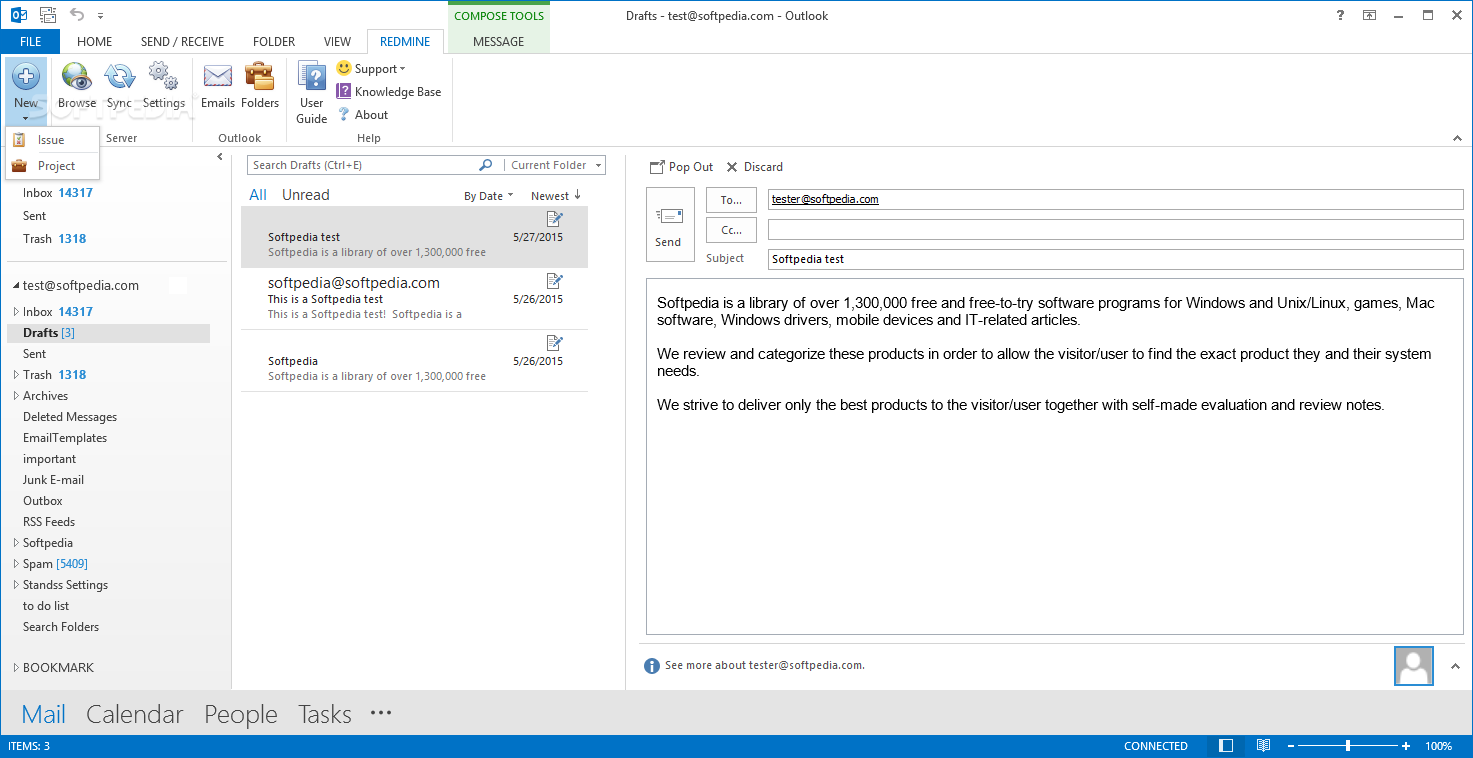
Task: Click into the Cc address field
Action: pyautogui.click(x=1115, y=230)
